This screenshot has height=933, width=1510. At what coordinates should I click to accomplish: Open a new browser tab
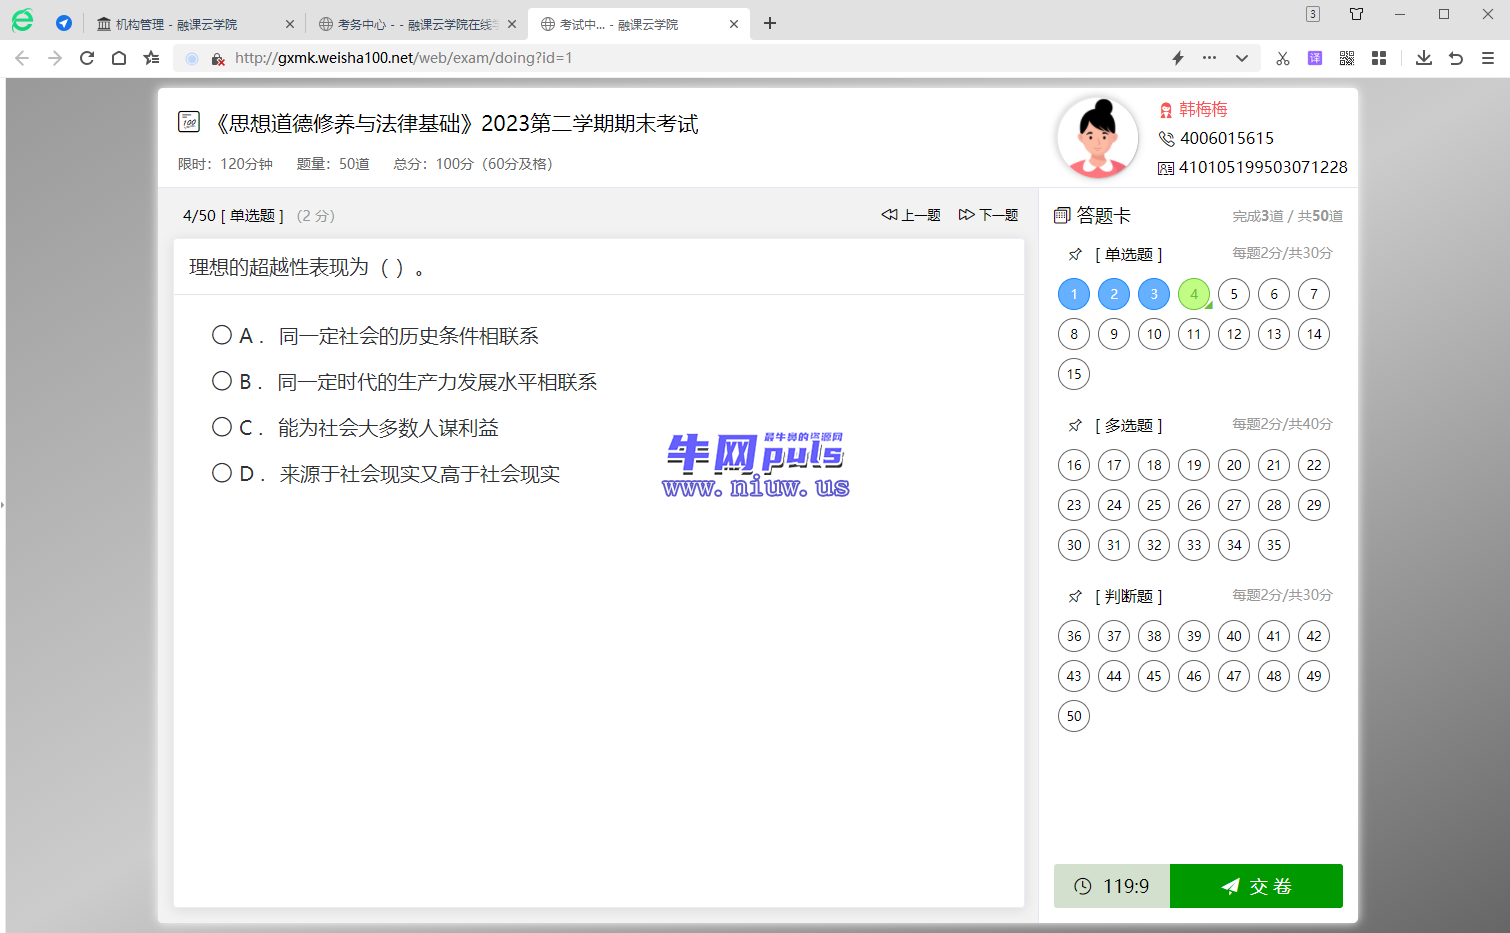[770, 23]
